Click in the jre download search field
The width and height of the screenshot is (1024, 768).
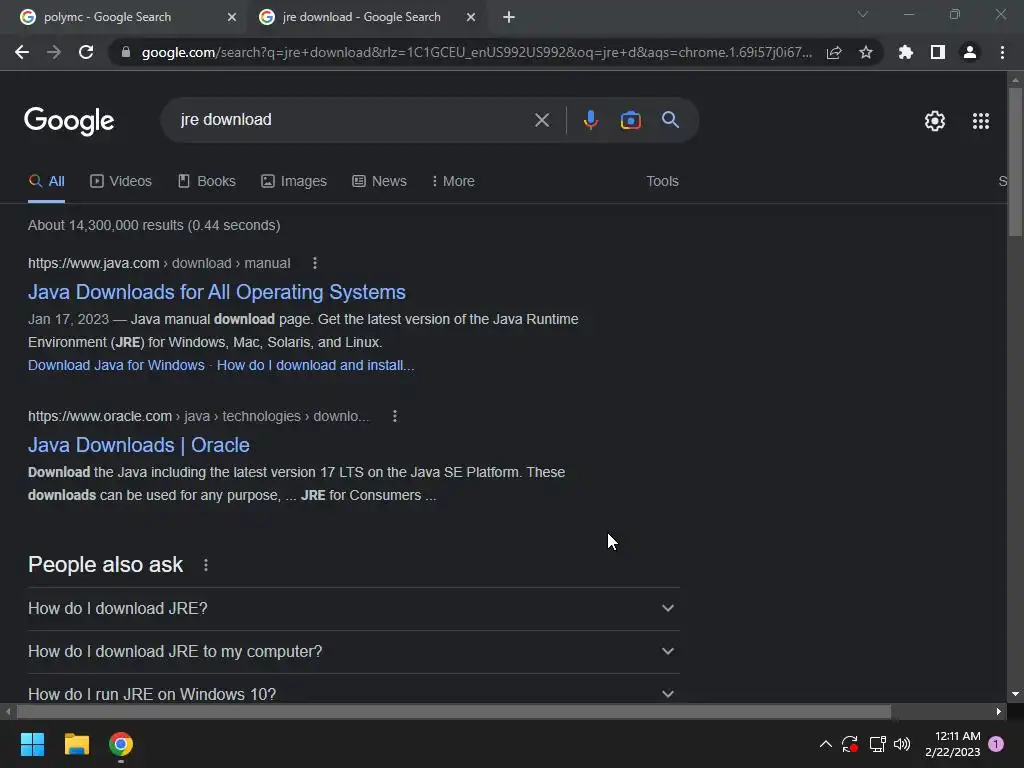(353, 120)
